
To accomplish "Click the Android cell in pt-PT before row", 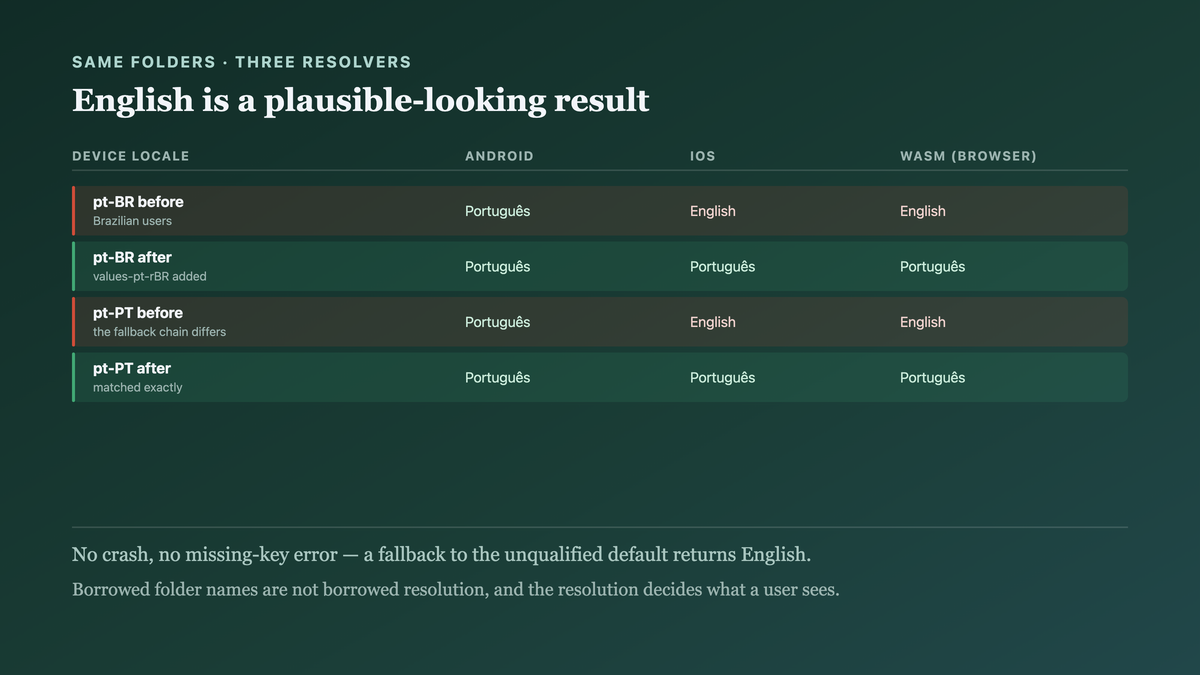I will coord(498,322).
